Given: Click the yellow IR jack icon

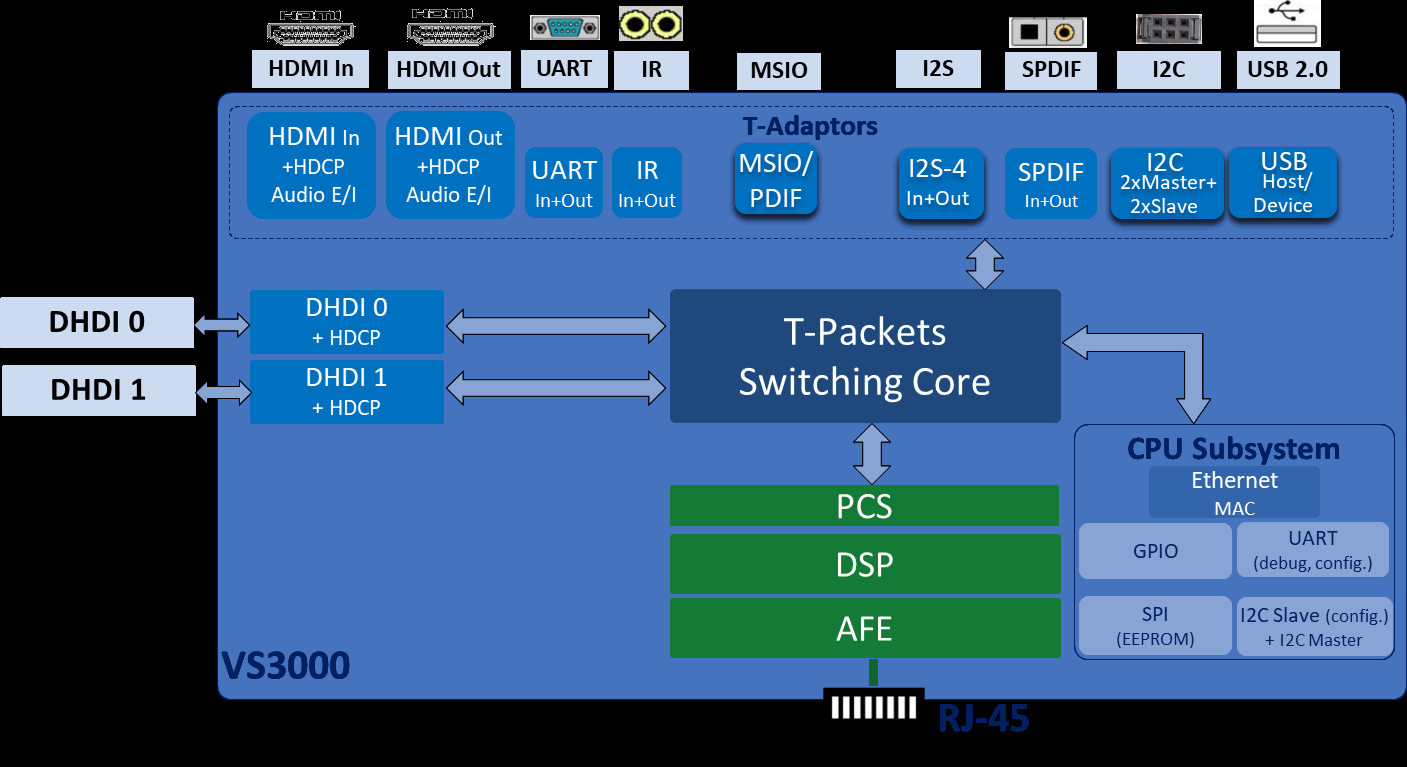Looking at the screenshot, I should click(650, 24).
